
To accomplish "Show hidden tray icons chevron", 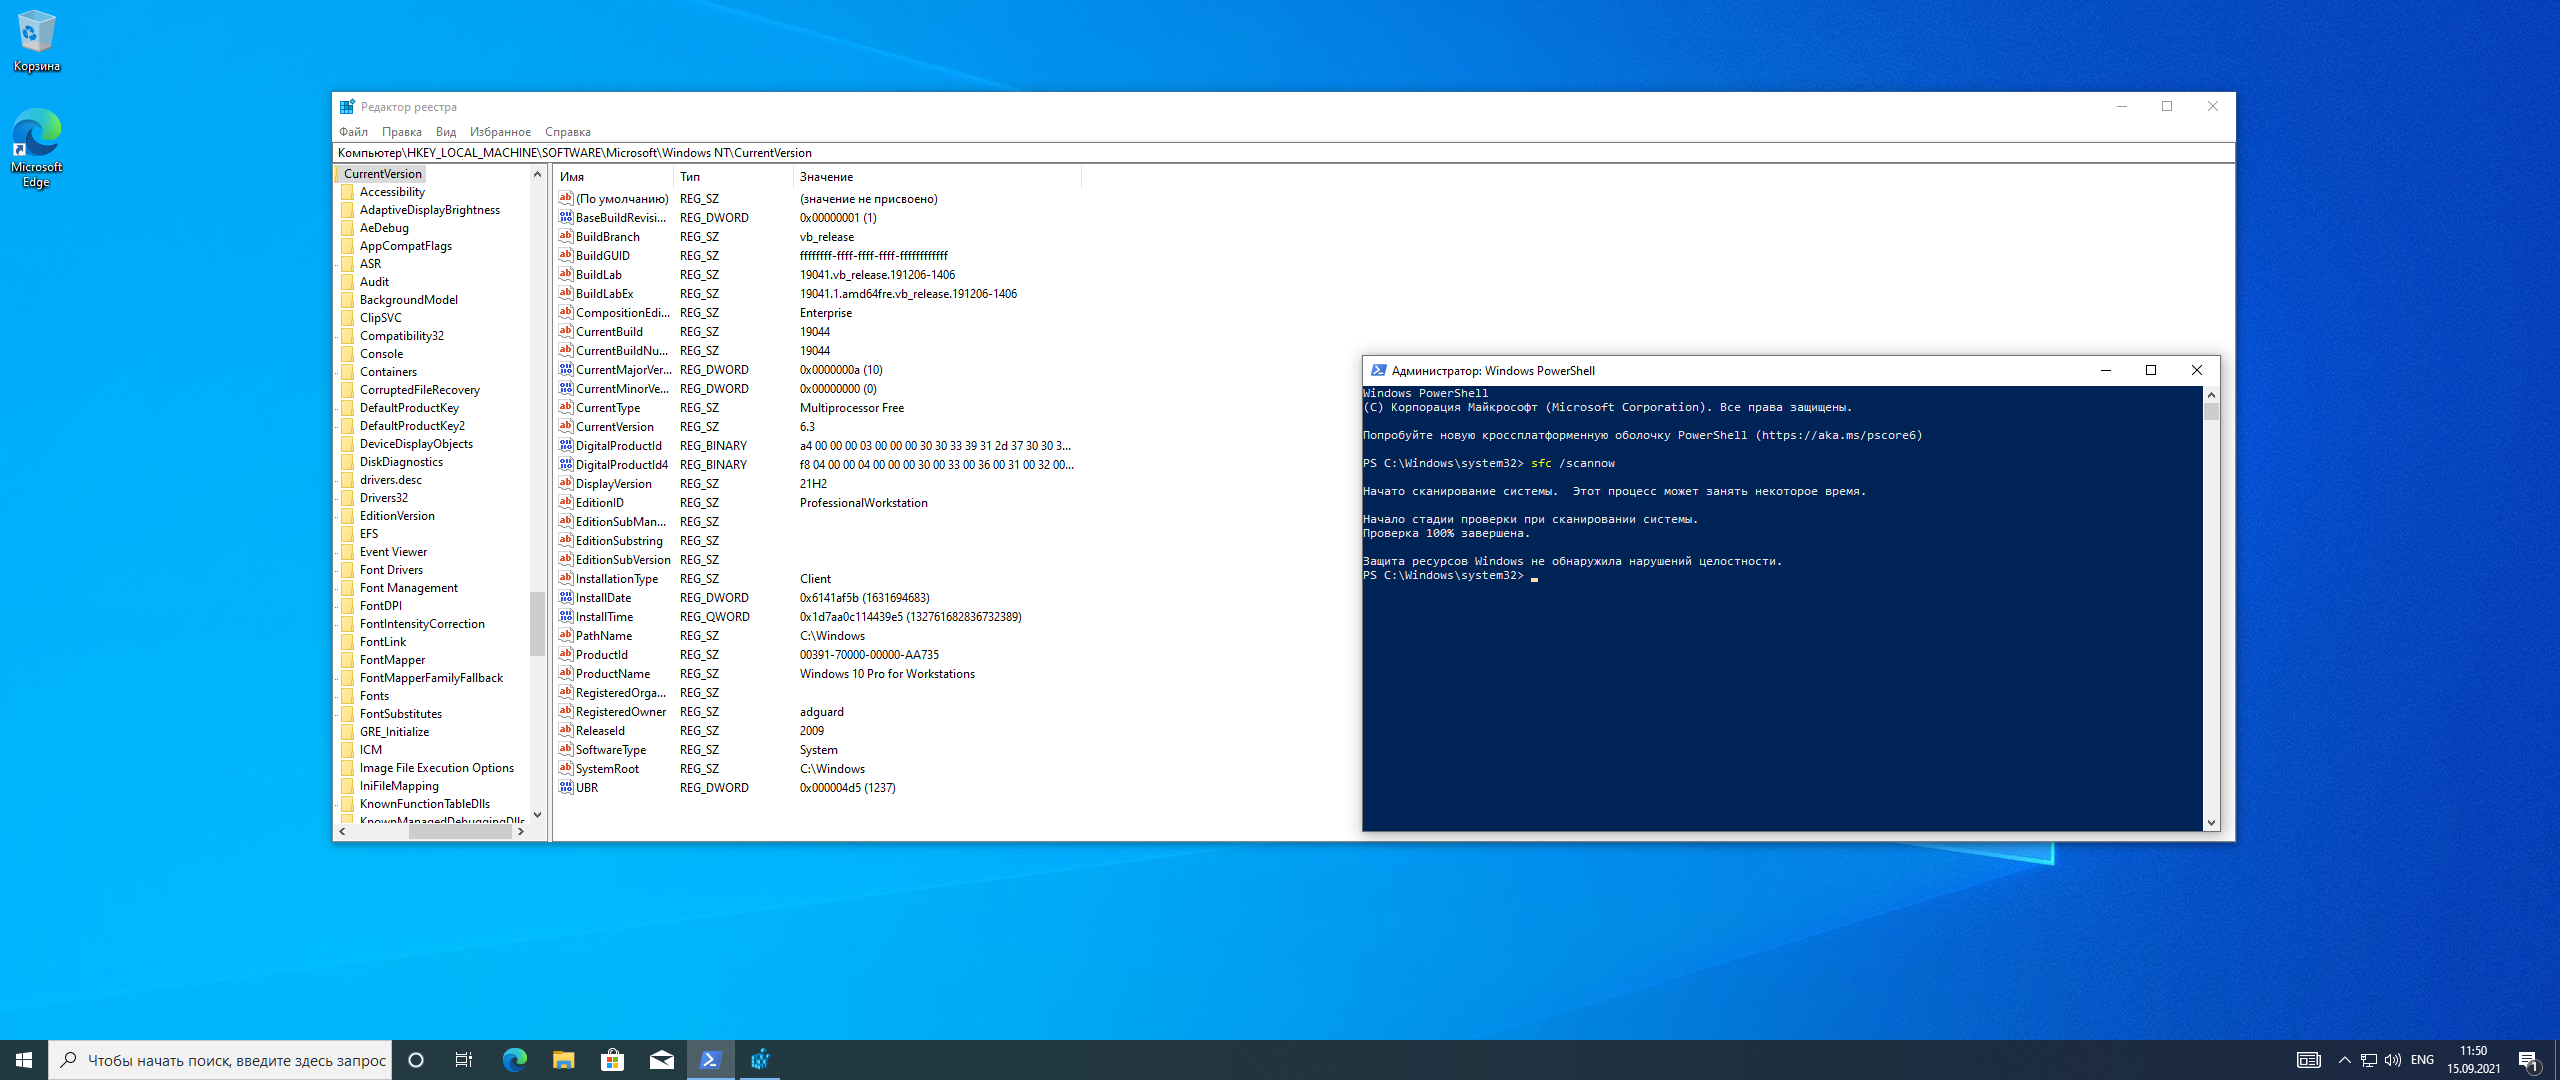I will [x=2344, y=1060].
